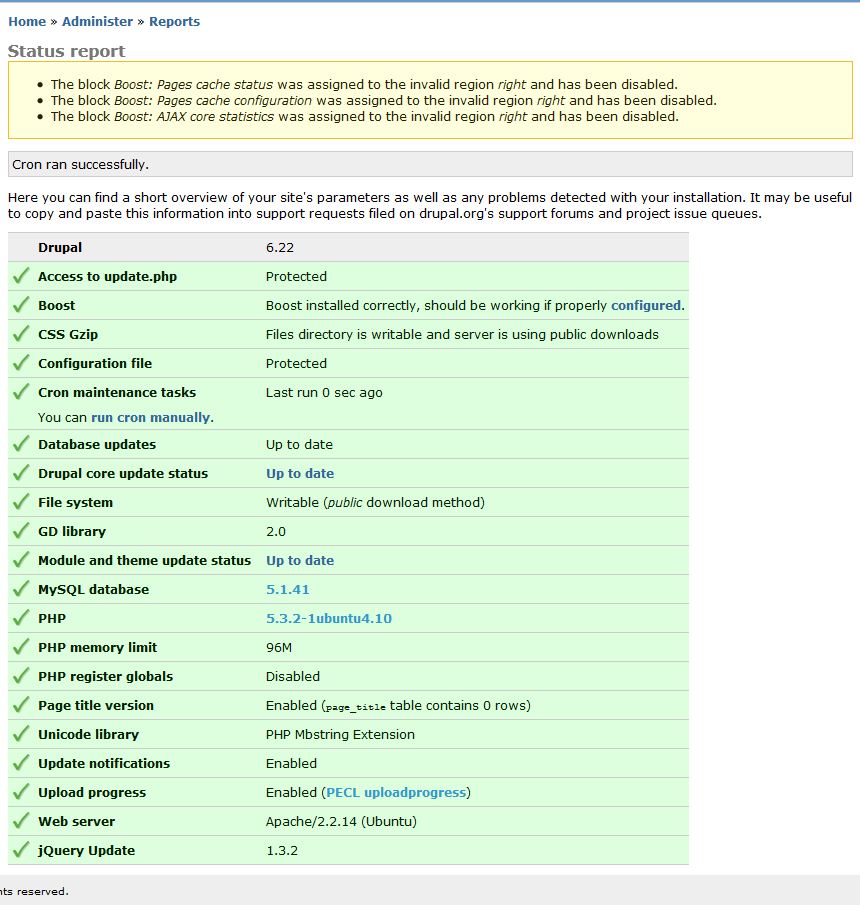The height and width of the screenshot is (905, 860).
Task: Click the checkmark beside Cron maintenance tasks
Action: click(21, 392)
